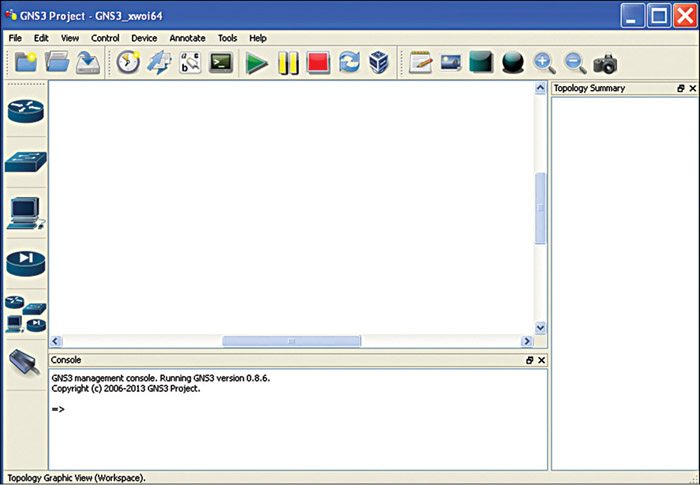Viewport: 700px width, 485px height.
Task: Close the Topology Summary panel
Action: (x=692, y=88)
